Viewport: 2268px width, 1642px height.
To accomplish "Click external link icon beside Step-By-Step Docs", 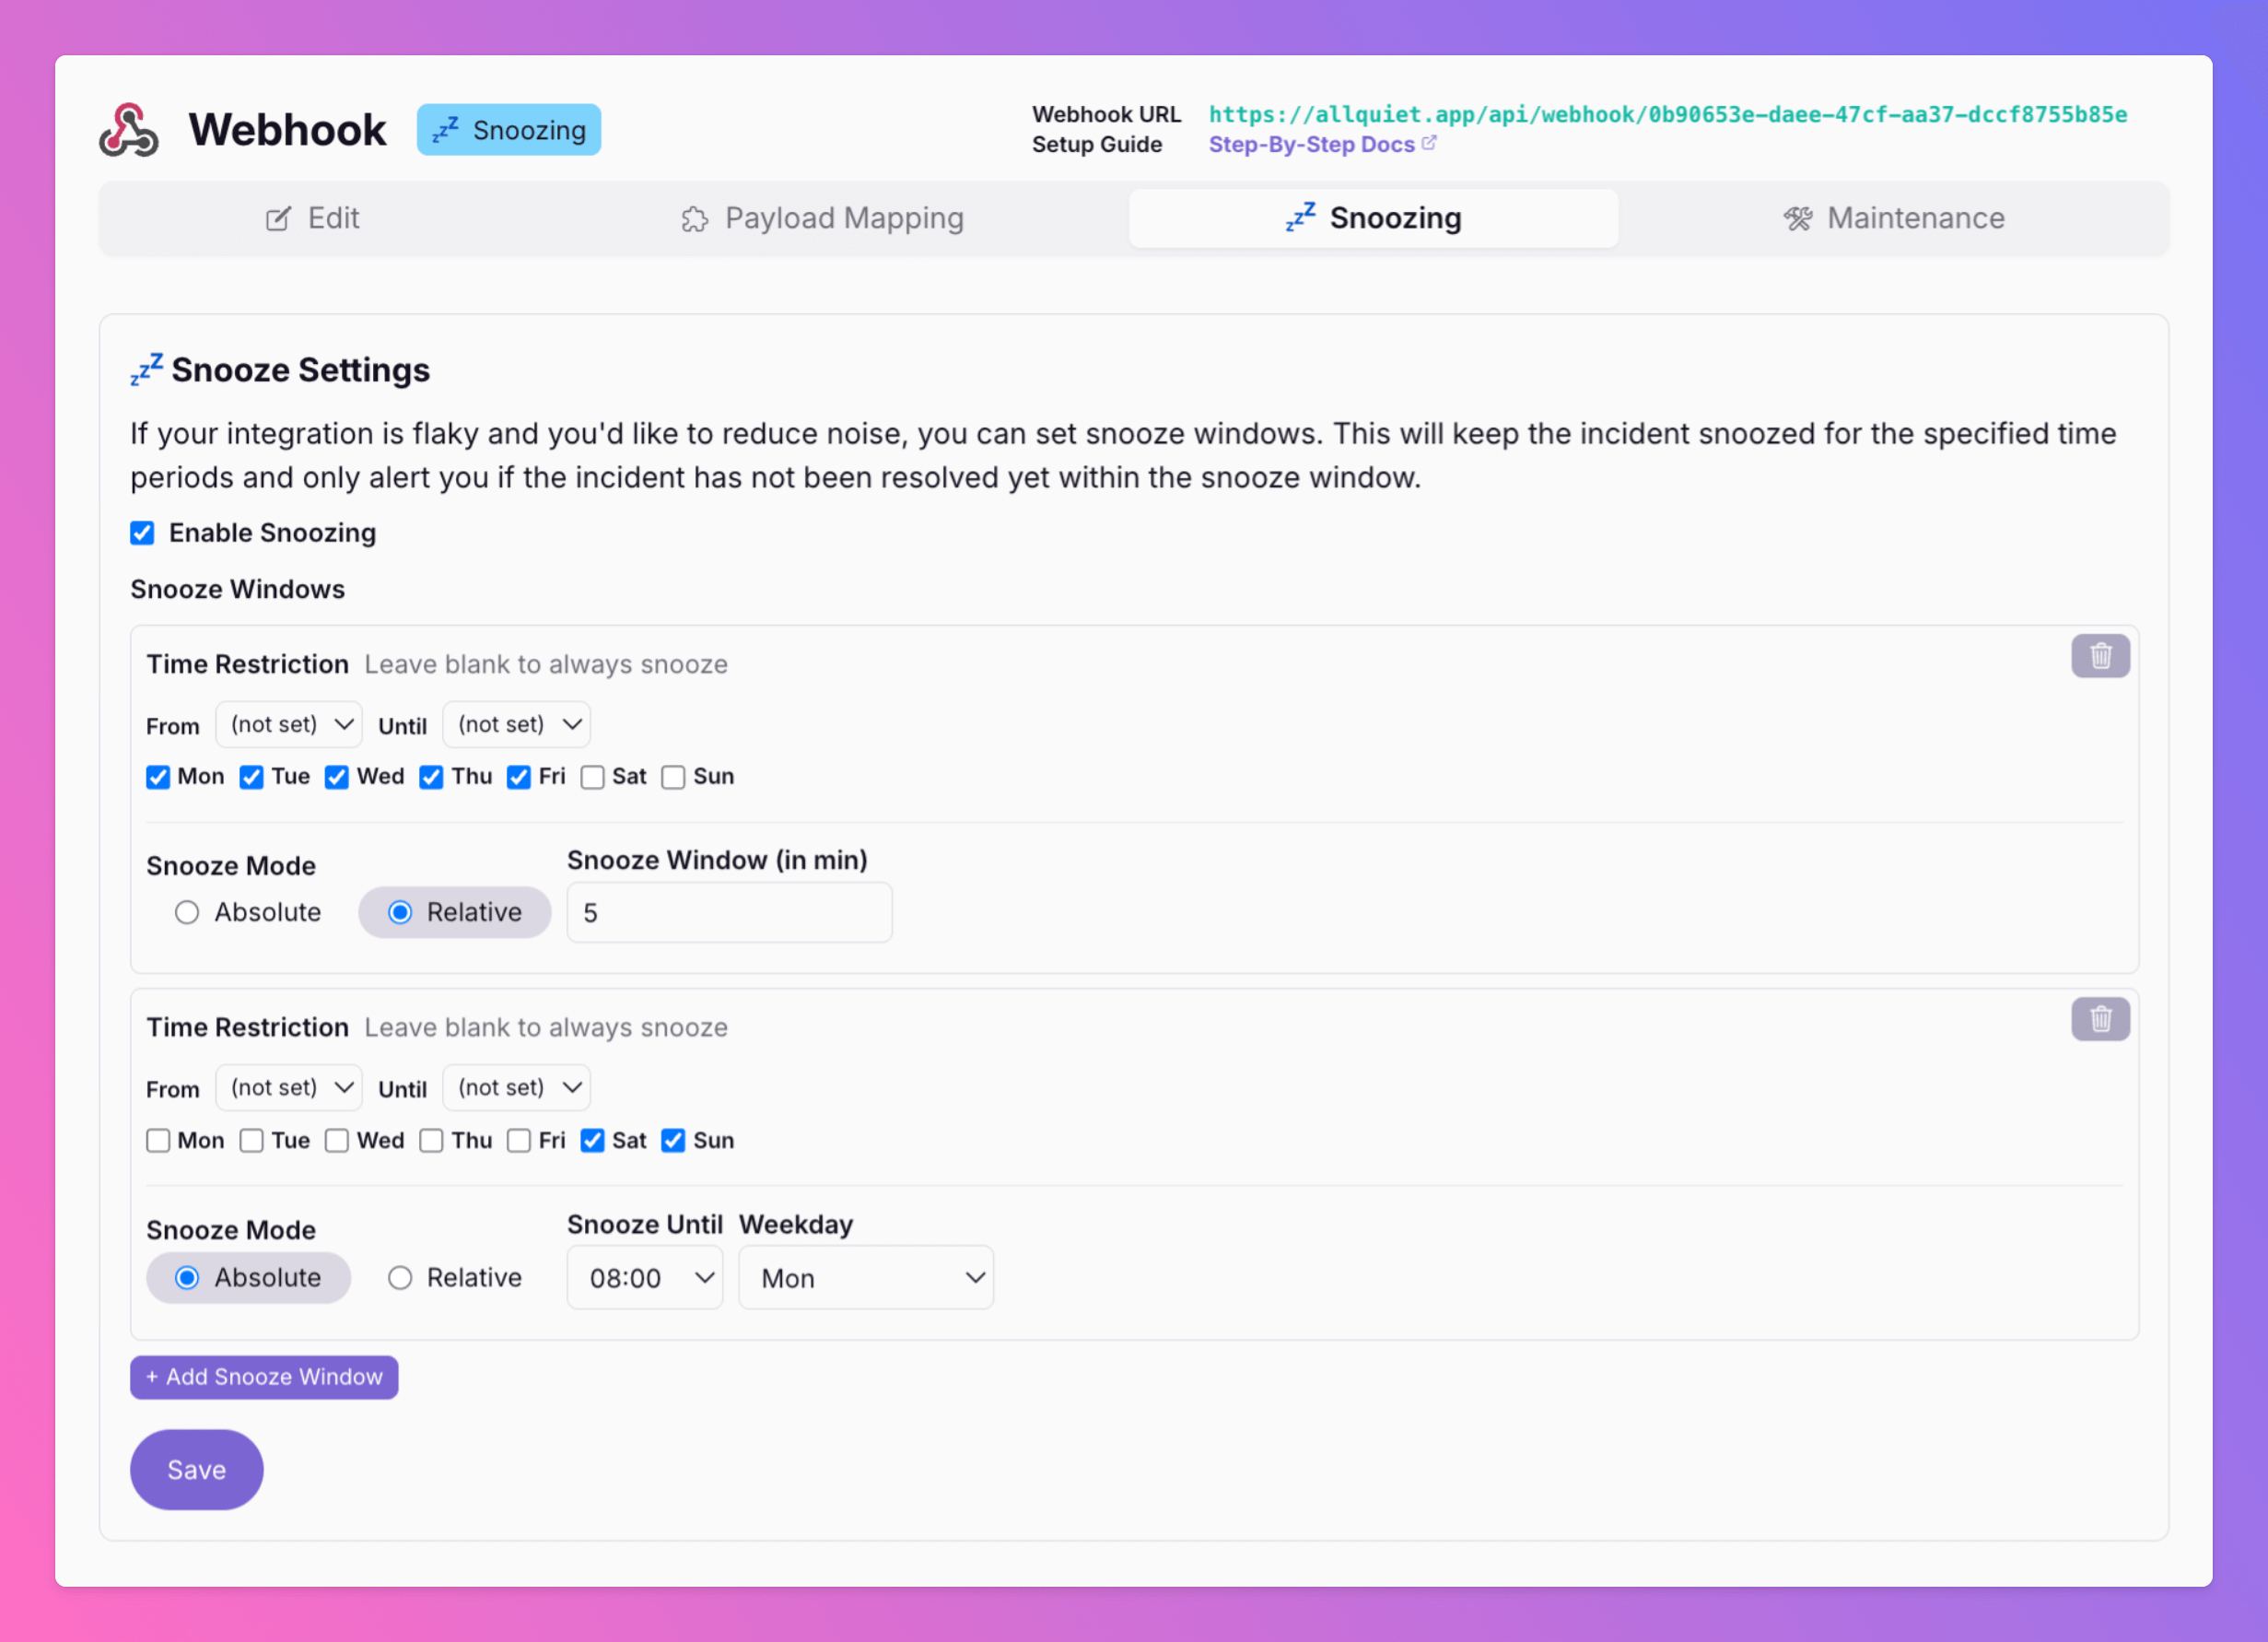I will click(1429, 143).
